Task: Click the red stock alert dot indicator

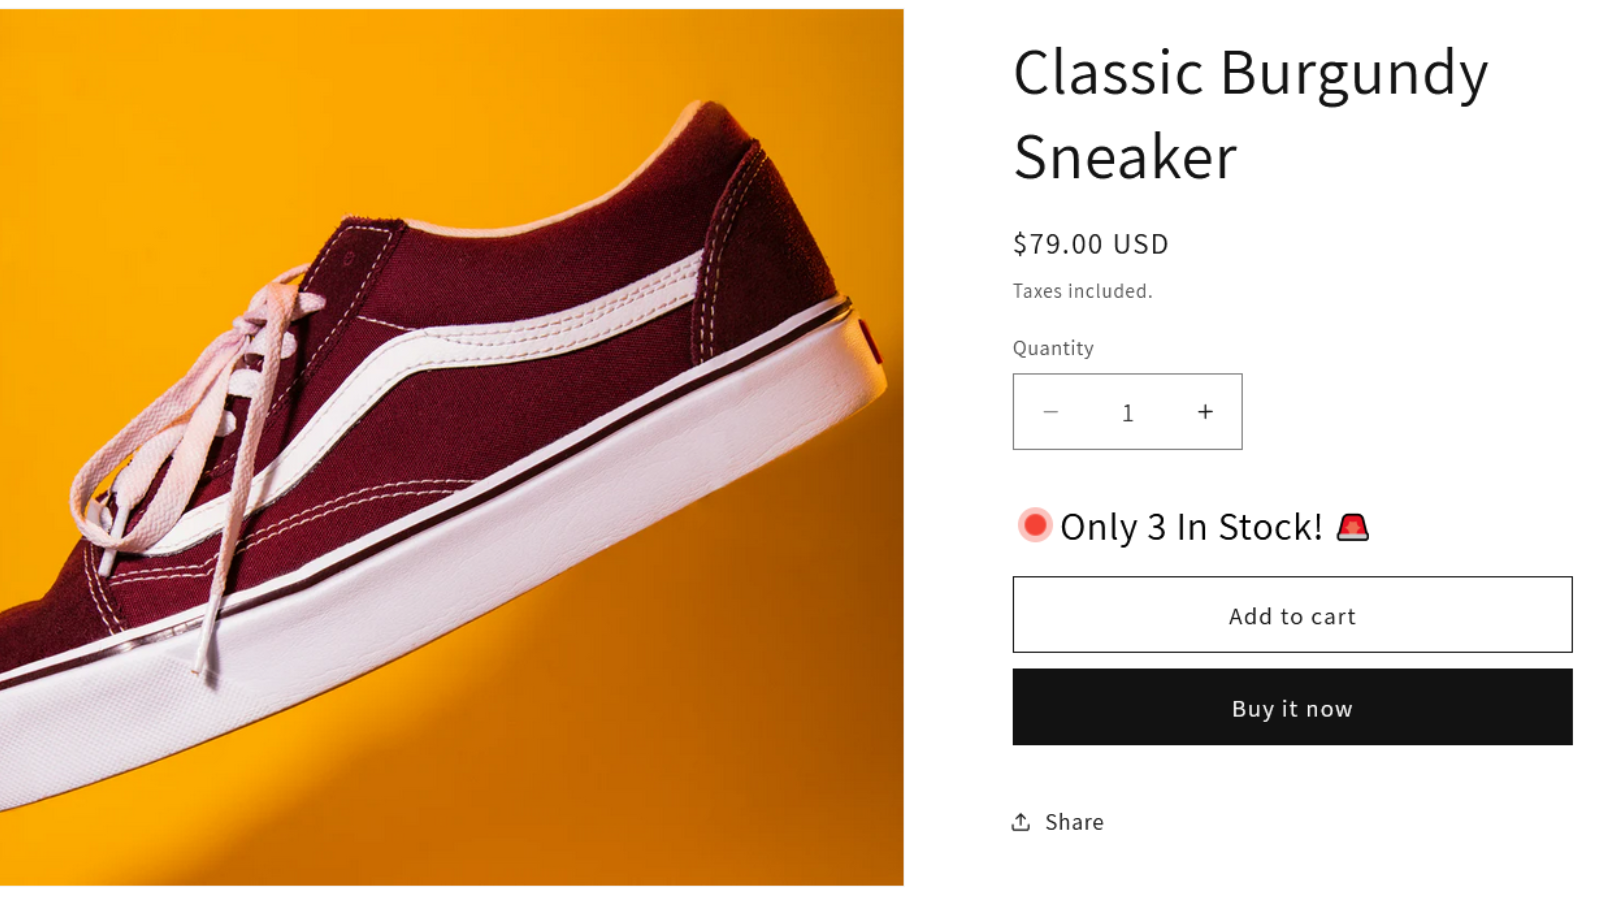Action: (x=1032, y=524)
